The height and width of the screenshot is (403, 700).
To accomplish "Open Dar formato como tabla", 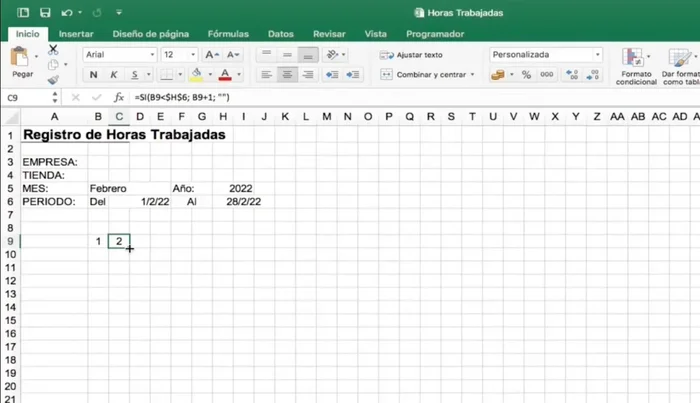I will (x=680, y=66).
